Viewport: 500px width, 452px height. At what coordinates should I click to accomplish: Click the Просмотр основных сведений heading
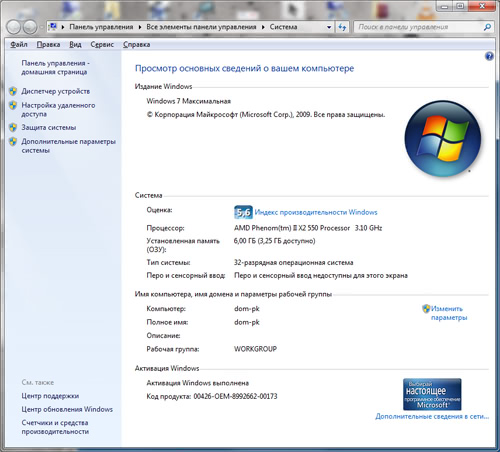tap(244, 68)
